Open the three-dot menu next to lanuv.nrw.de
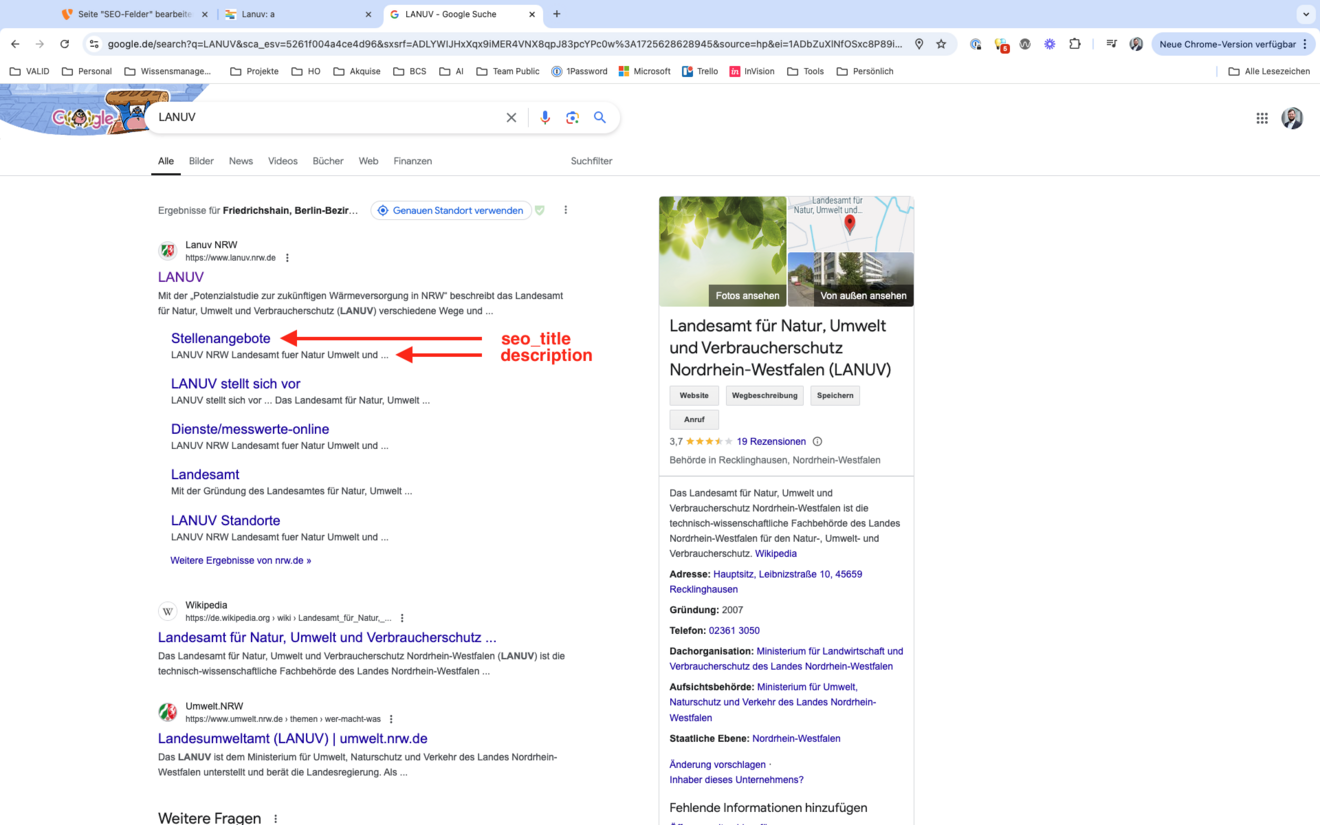This screenshot has width=1320, height=825. pyautogui.click(x=287, y=258)
